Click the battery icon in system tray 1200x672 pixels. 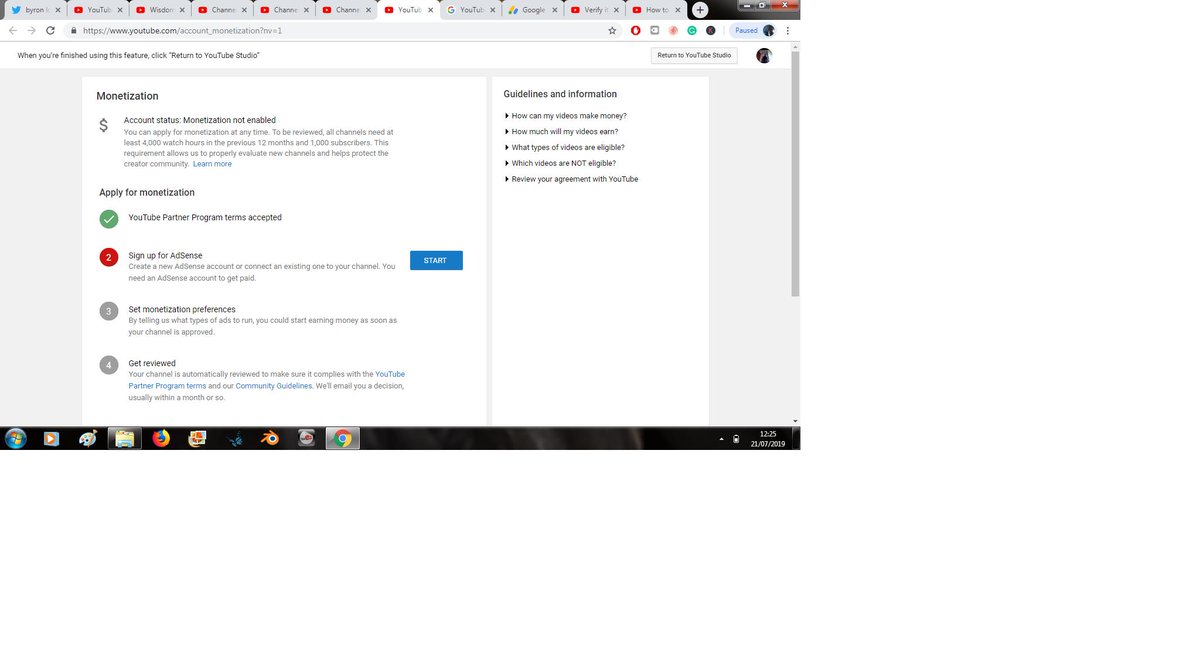click(736, 439)
